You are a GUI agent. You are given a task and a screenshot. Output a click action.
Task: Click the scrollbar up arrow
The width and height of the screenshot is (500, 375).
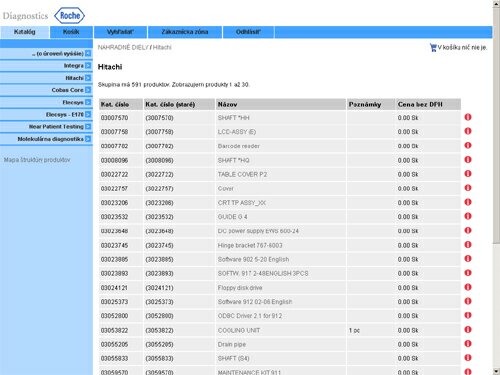tap(496, 3)
